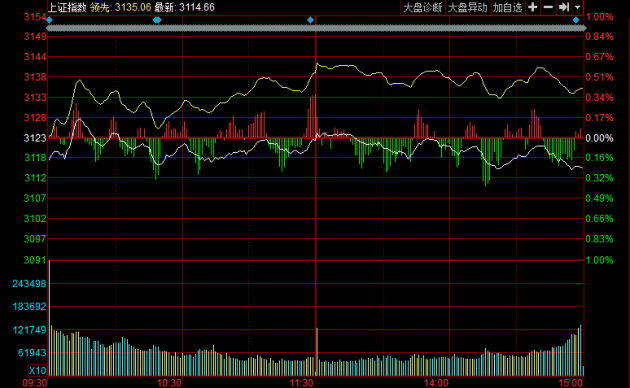Screen dimensions: 630x388
Task: Click the 121749 volume axis label
Action: click(x=29, y=330)
